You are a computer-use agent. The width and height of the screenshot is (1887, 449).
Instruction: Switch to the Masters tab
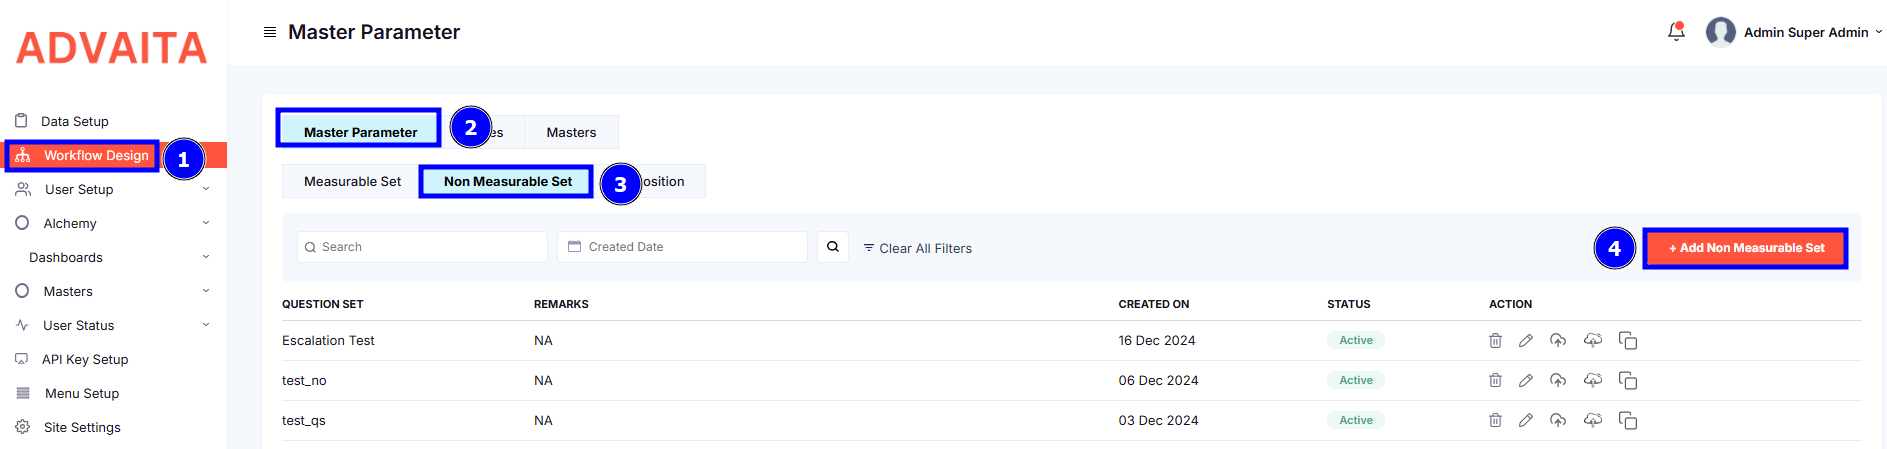(x=571, y=132)
